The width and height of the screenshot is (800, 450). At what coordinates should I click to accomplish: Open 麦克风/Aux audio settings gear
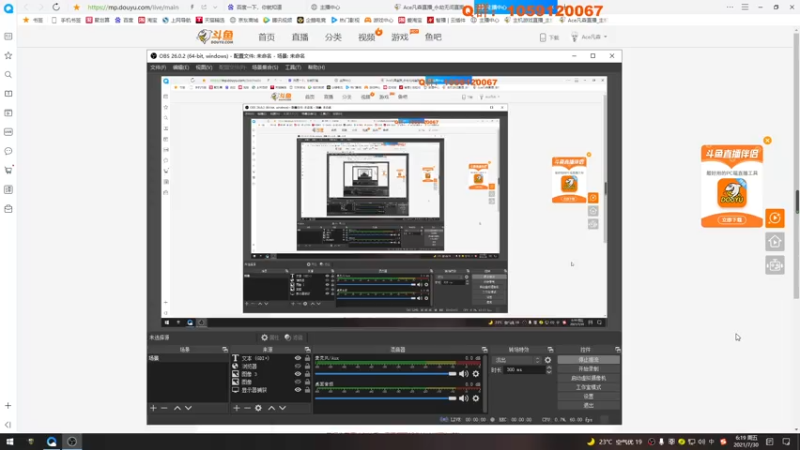(476, 374)
